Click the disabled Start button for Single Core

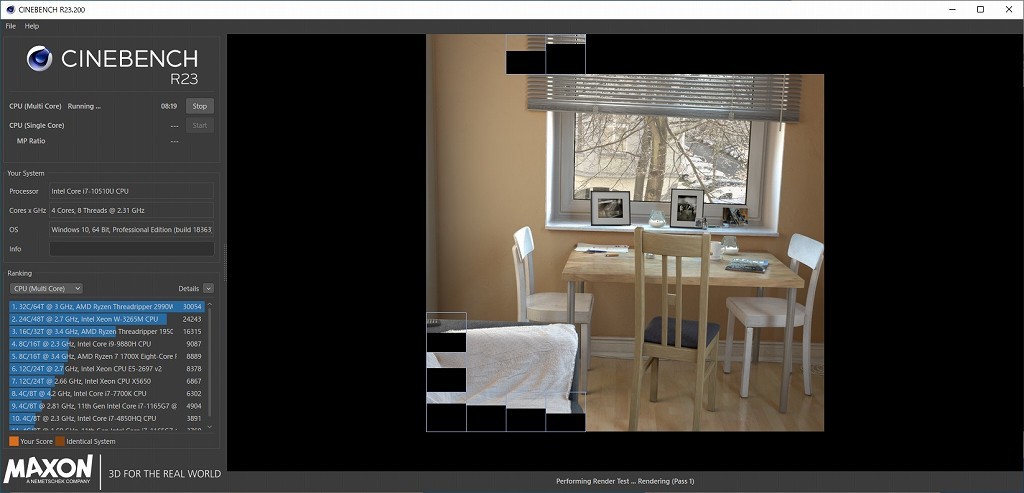(199, 125)
